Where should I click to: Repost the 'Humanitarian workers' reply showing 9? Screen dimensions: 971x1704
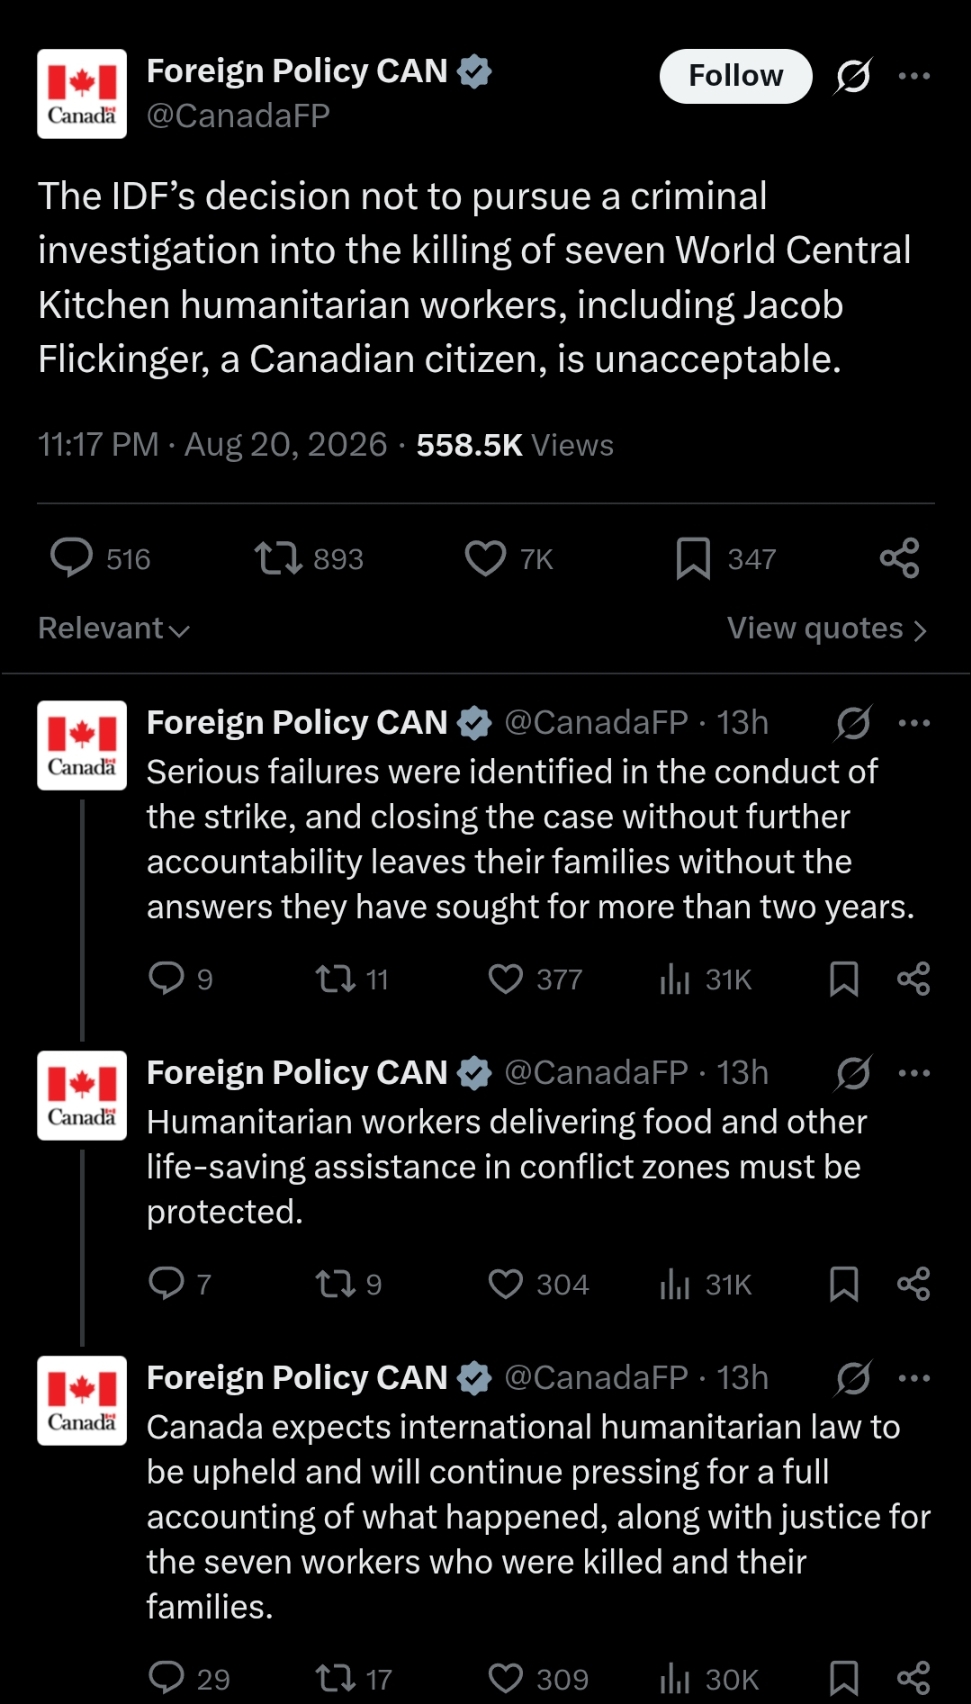348,1284
